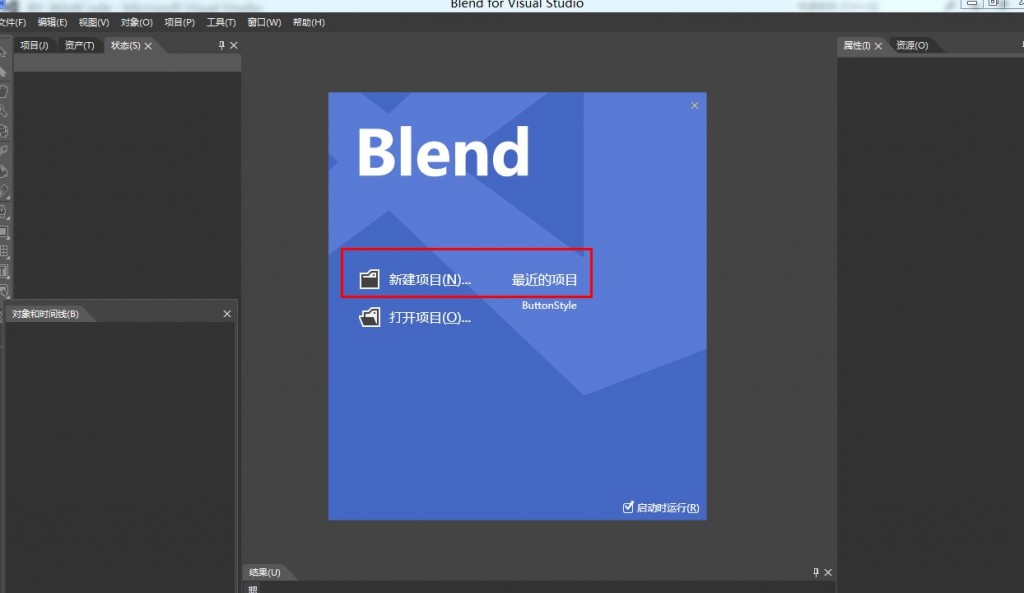Select the TextBlock tool
The height and width of the screenshot is (593, 1024).
pos(4,271)
